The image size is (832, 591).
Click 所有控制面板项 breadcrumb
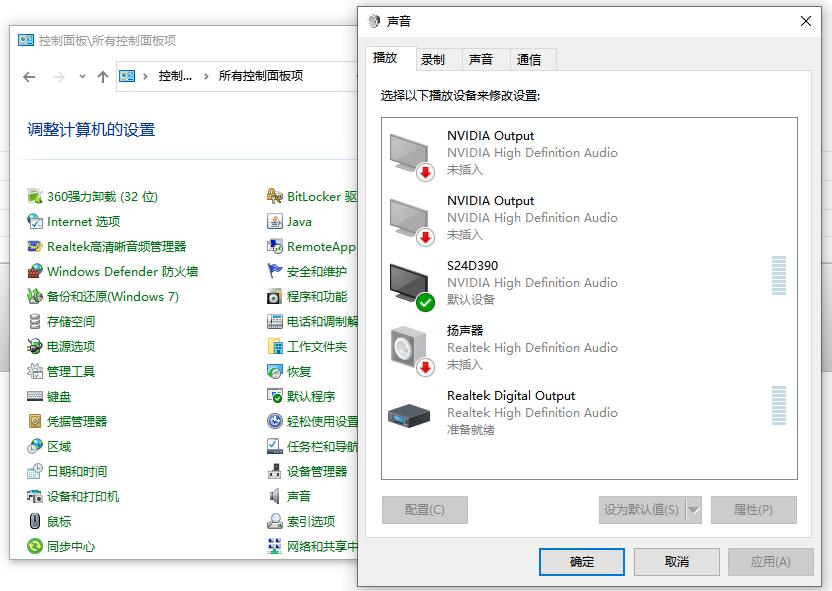(x=261, y=76)
